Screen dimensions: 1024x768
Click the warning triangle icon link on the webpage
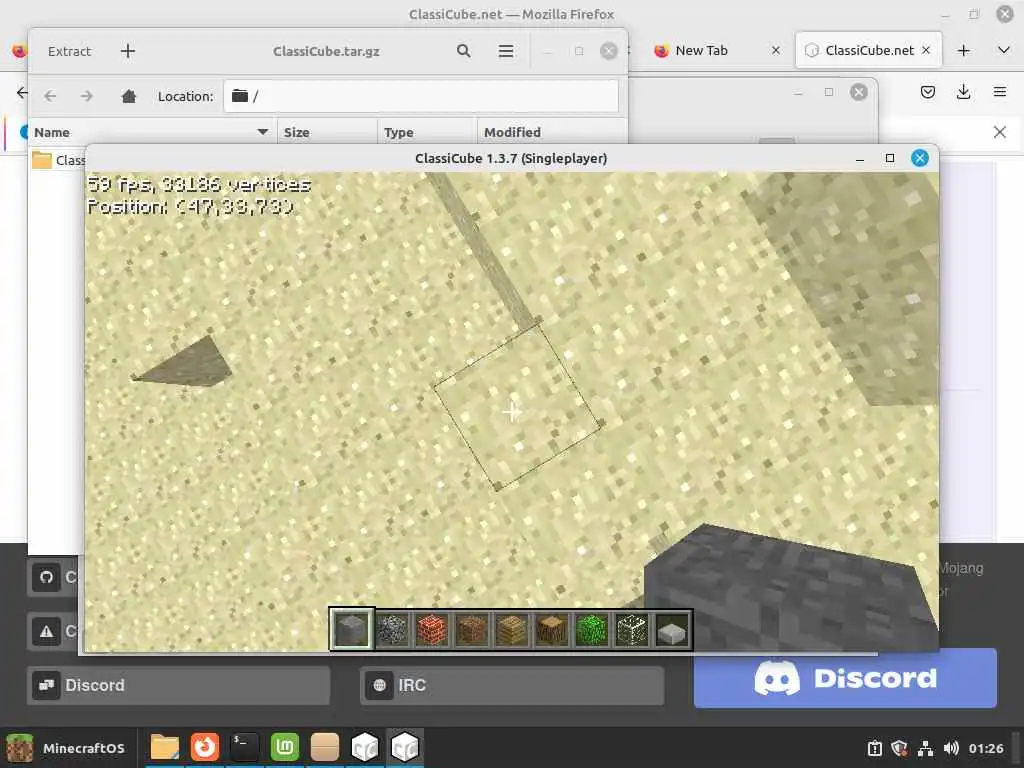46,632
